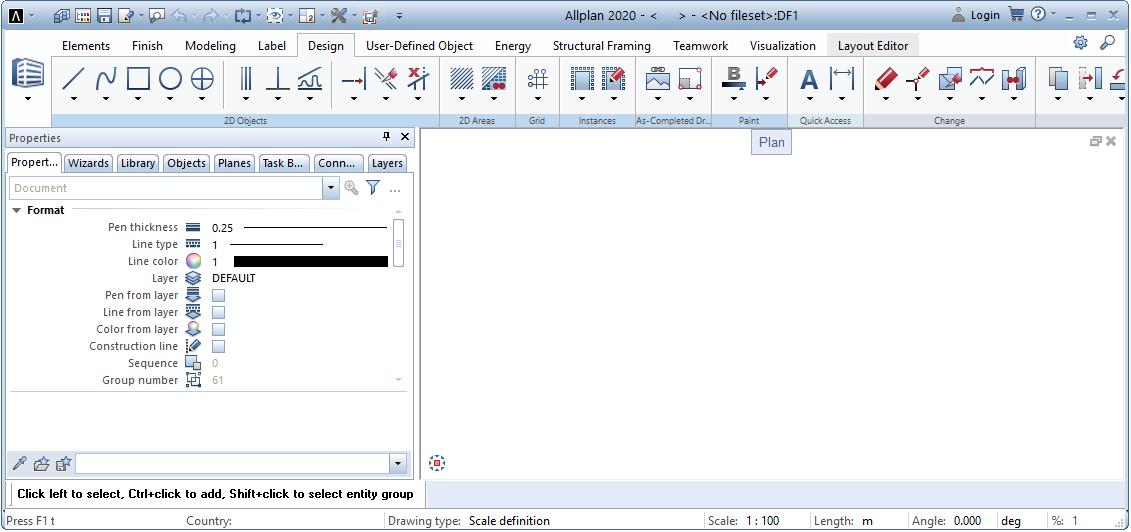Select the Parallel lines tool

click(246, 79)
